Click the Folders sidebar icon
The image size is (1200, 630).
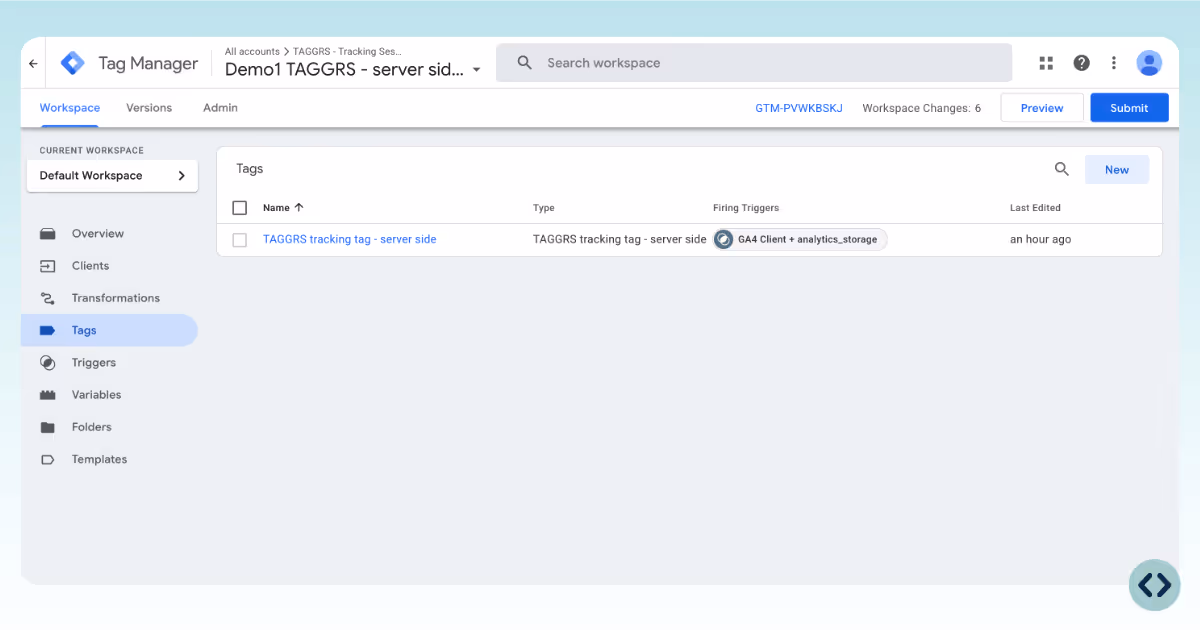click(47, 427)
